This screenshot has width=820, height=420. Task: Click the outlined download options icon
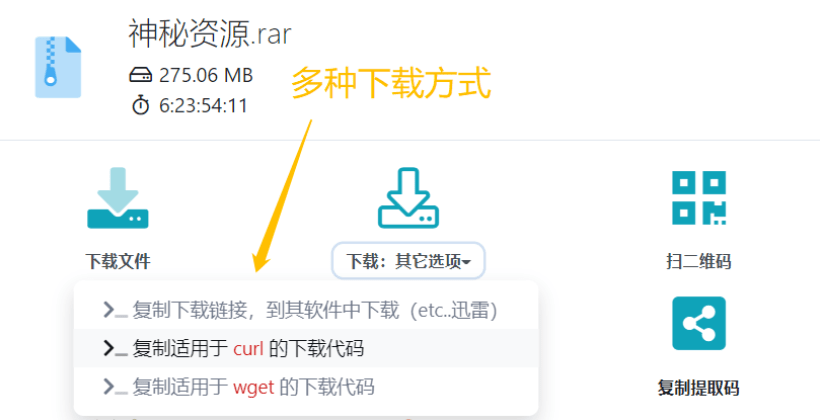click(408, 198)
